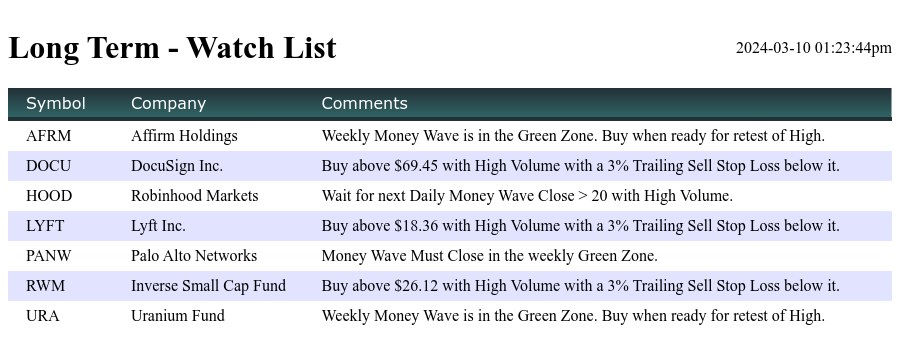Click Palo Alto Networks company name
The width and height of the screenshot is (900, 360).
pyautogui.click(x=194, y=256)
